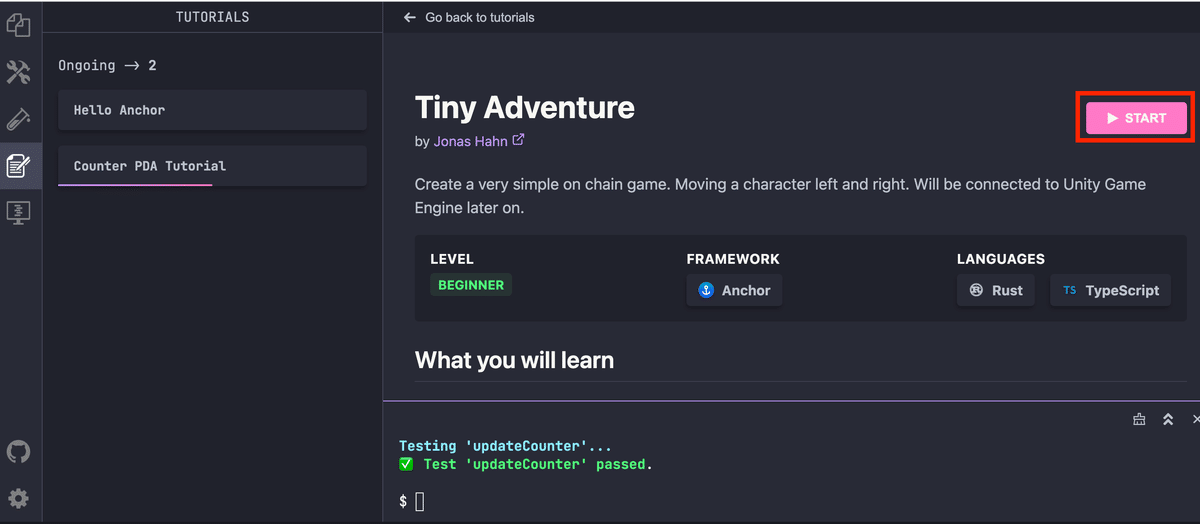Click the external link icon beside Jonas Hahn
The image size is (1200, 524).
(518, 141)
